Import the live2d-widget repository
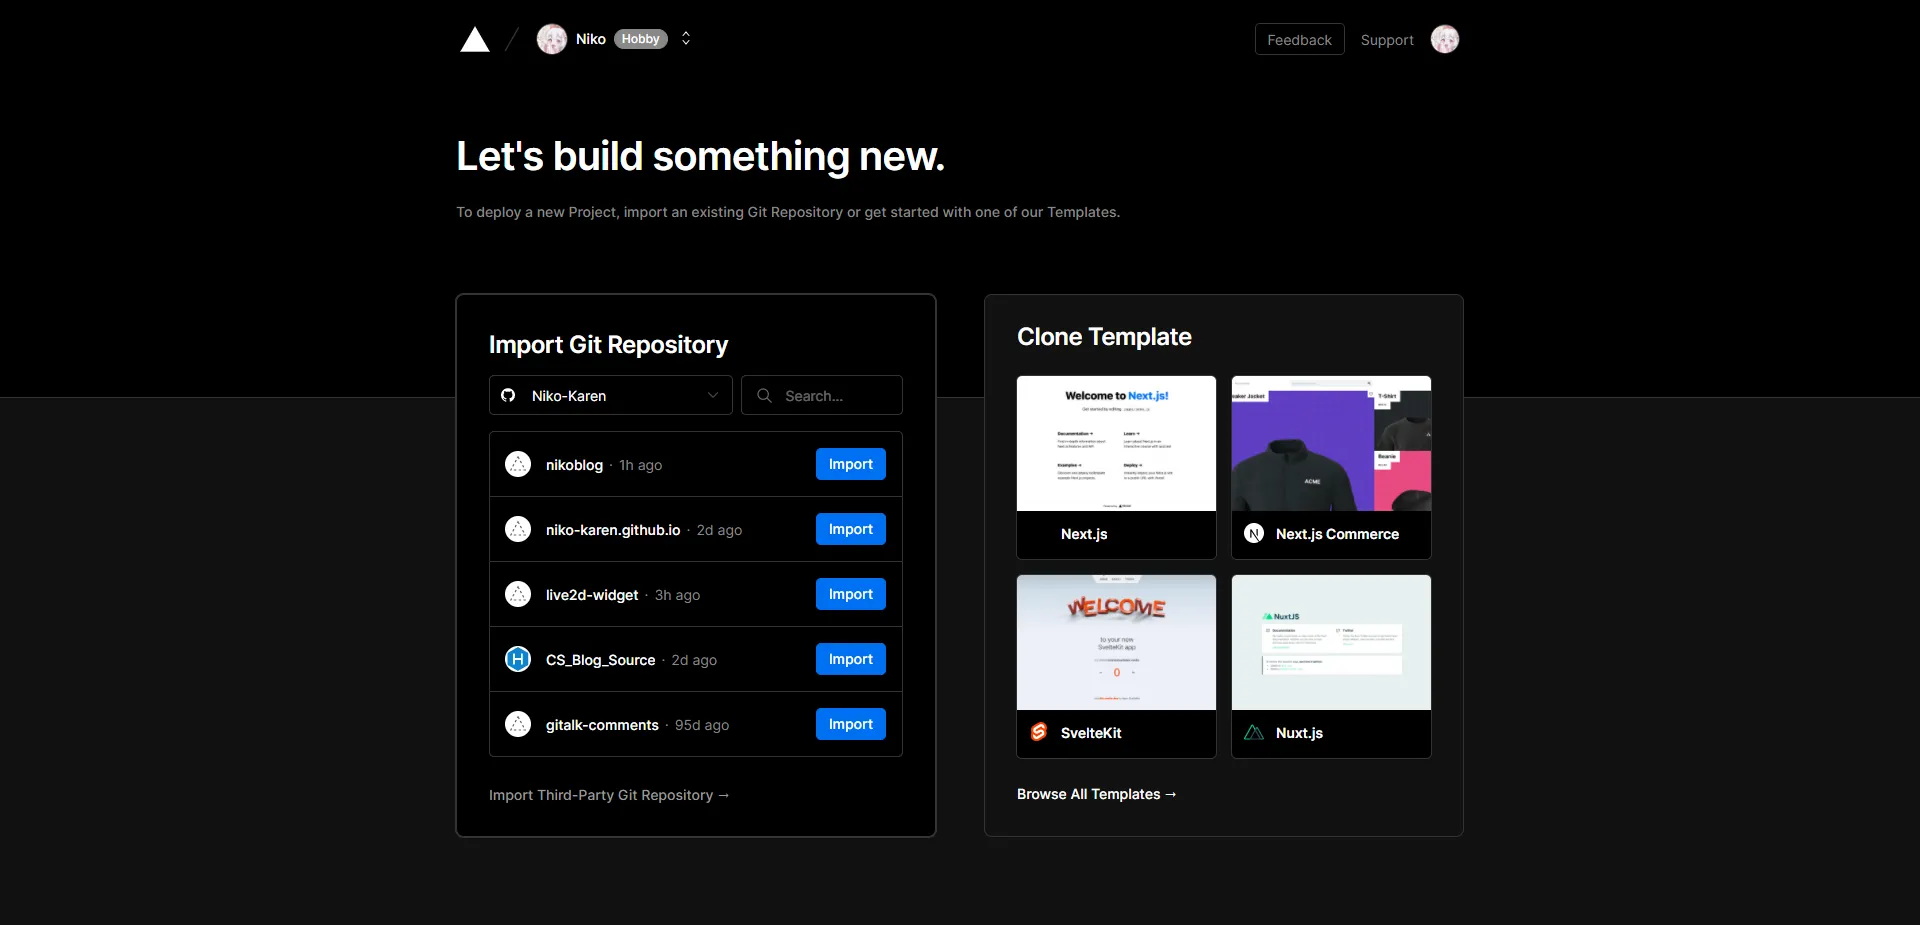Image resolution: width=1920 pixels, height=925 pixels. 850,594
